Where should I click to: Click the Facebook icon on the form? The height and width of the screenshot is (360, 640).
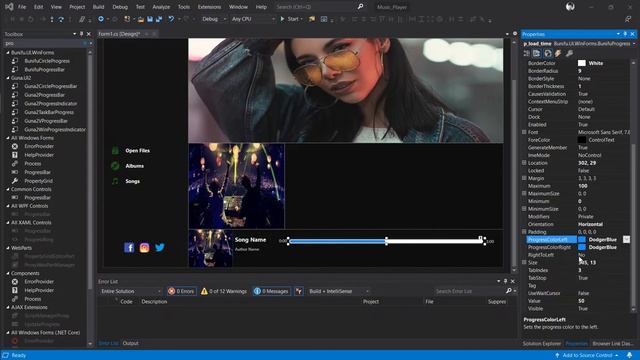[129, 248]
